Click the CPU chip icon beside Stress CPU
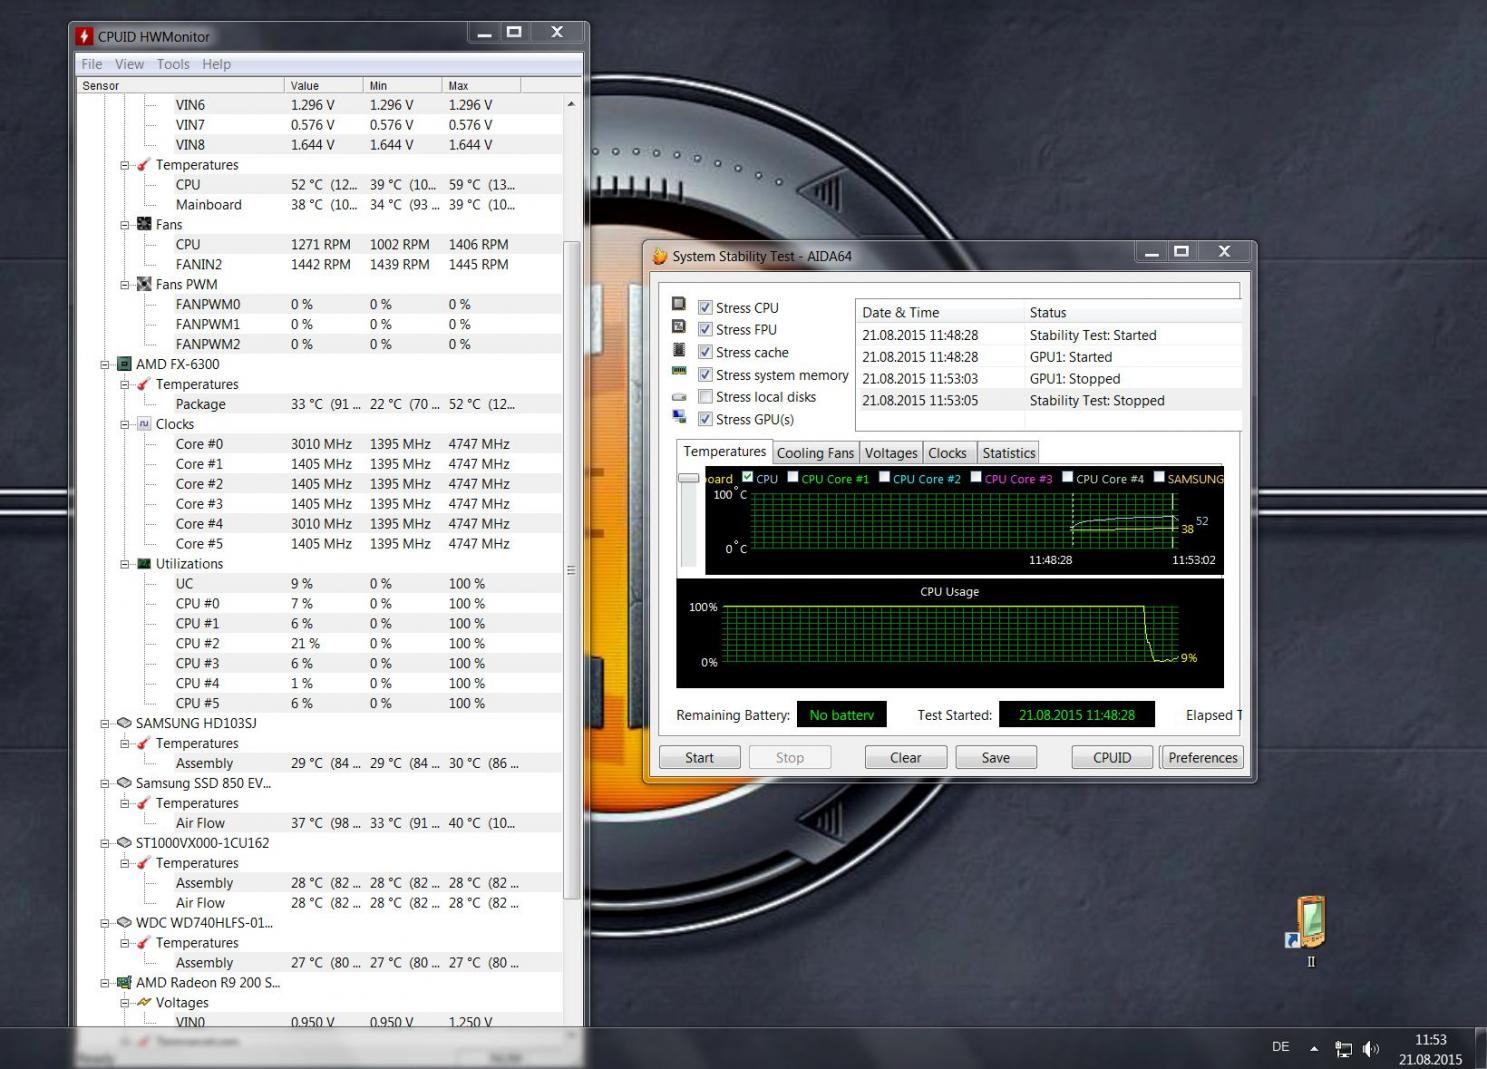The image size is (1487, 1069). click(x=679, y=304)
